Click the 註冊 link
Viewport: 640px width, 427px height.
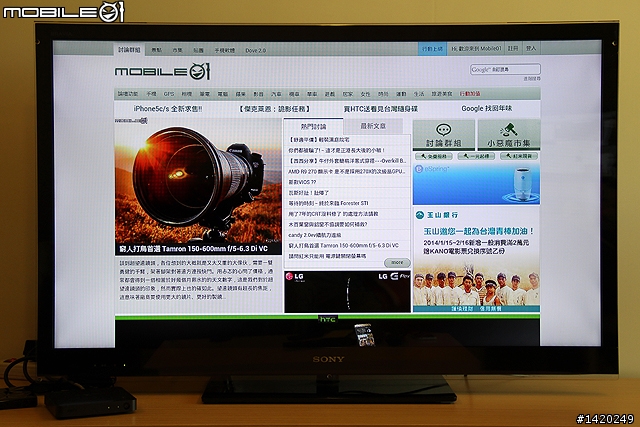[513, 48]
